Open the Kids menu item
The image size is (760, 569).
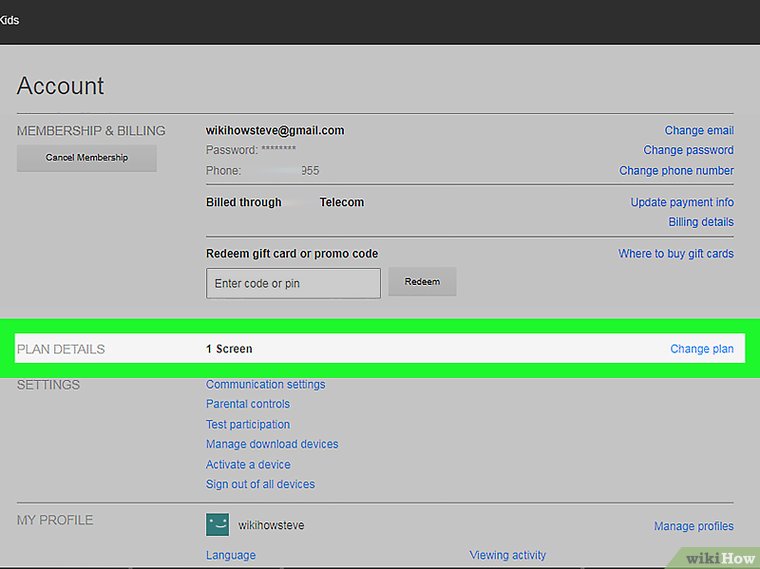pos(9,20)
